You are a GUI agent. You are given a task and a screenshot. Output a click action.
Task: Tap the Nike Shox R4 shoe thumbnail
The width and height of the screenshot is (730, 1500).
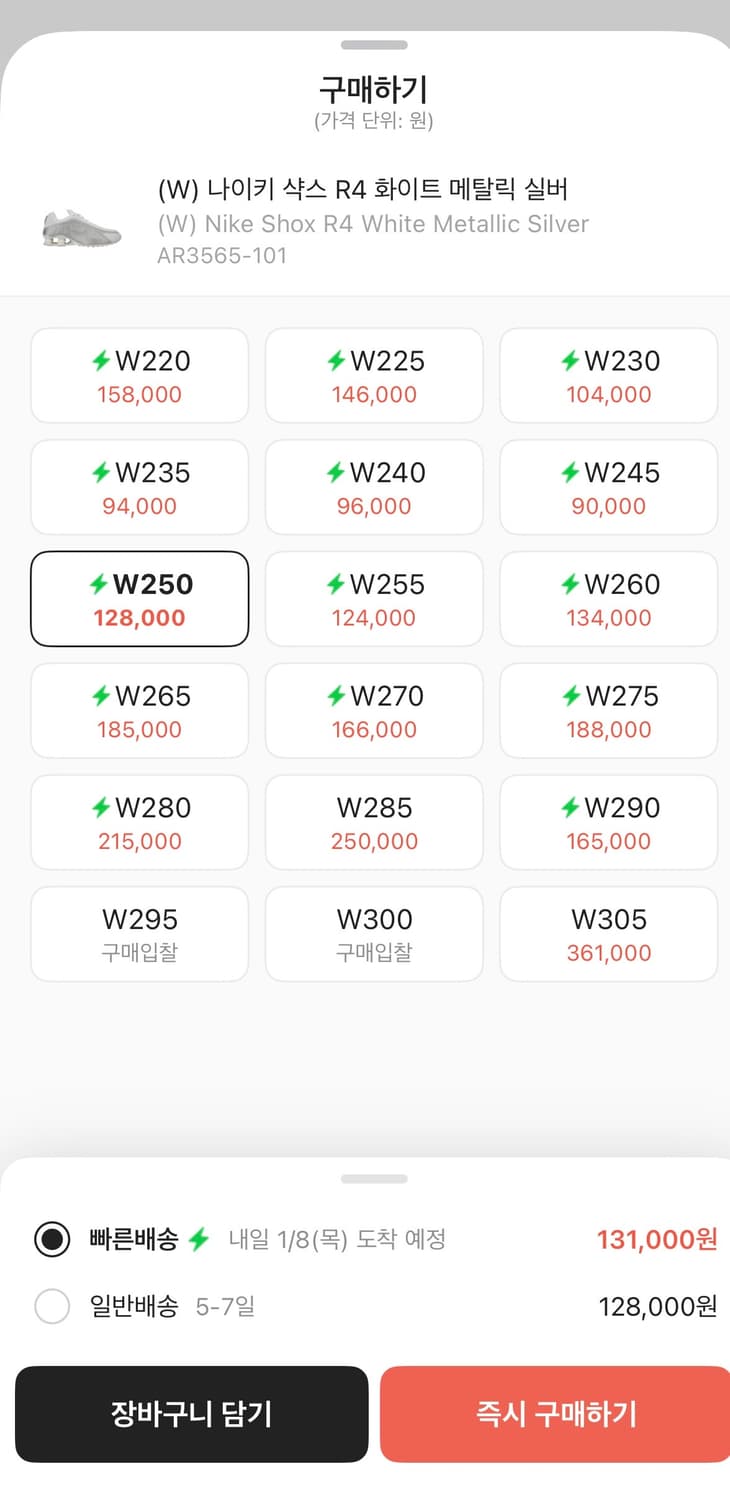click(82, 226)
